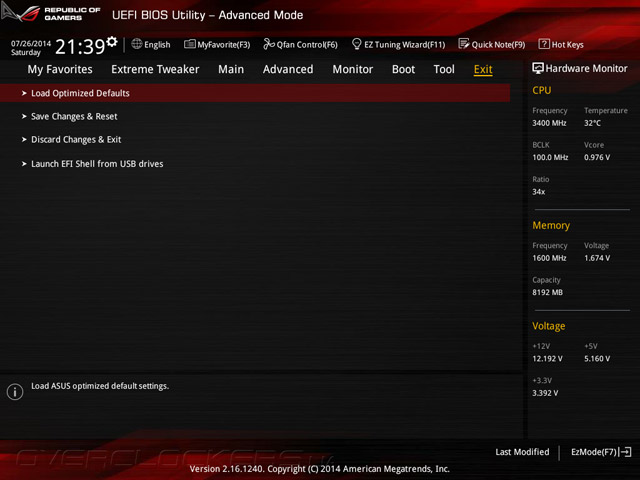The image size is (640, 480).
Task: Click the info icon beside help text
Action: (x=15, y=391)
